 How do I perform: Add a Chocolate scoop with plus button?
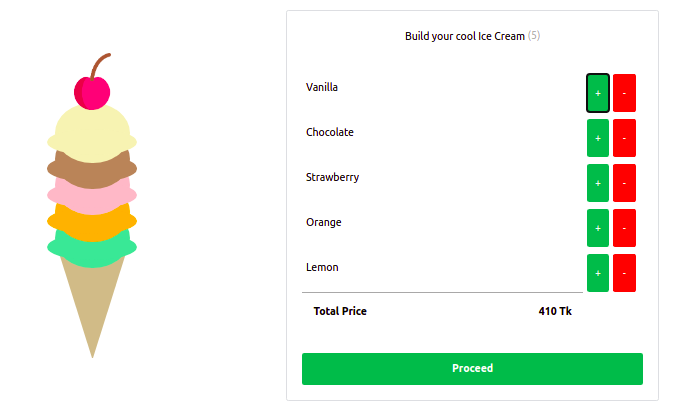[x=598, y=138]
